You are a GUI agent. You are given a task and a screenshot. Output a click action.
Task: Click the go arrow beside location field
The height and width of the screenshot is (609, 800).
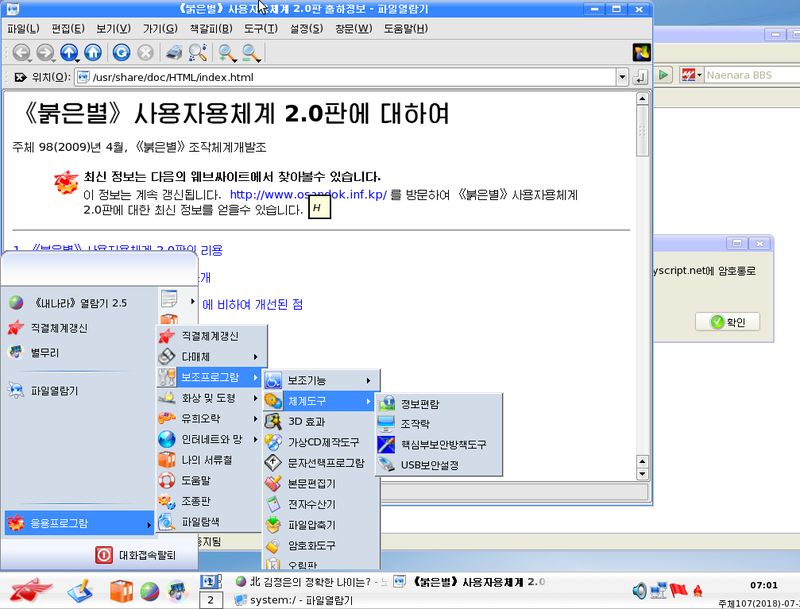coord(640,77)
